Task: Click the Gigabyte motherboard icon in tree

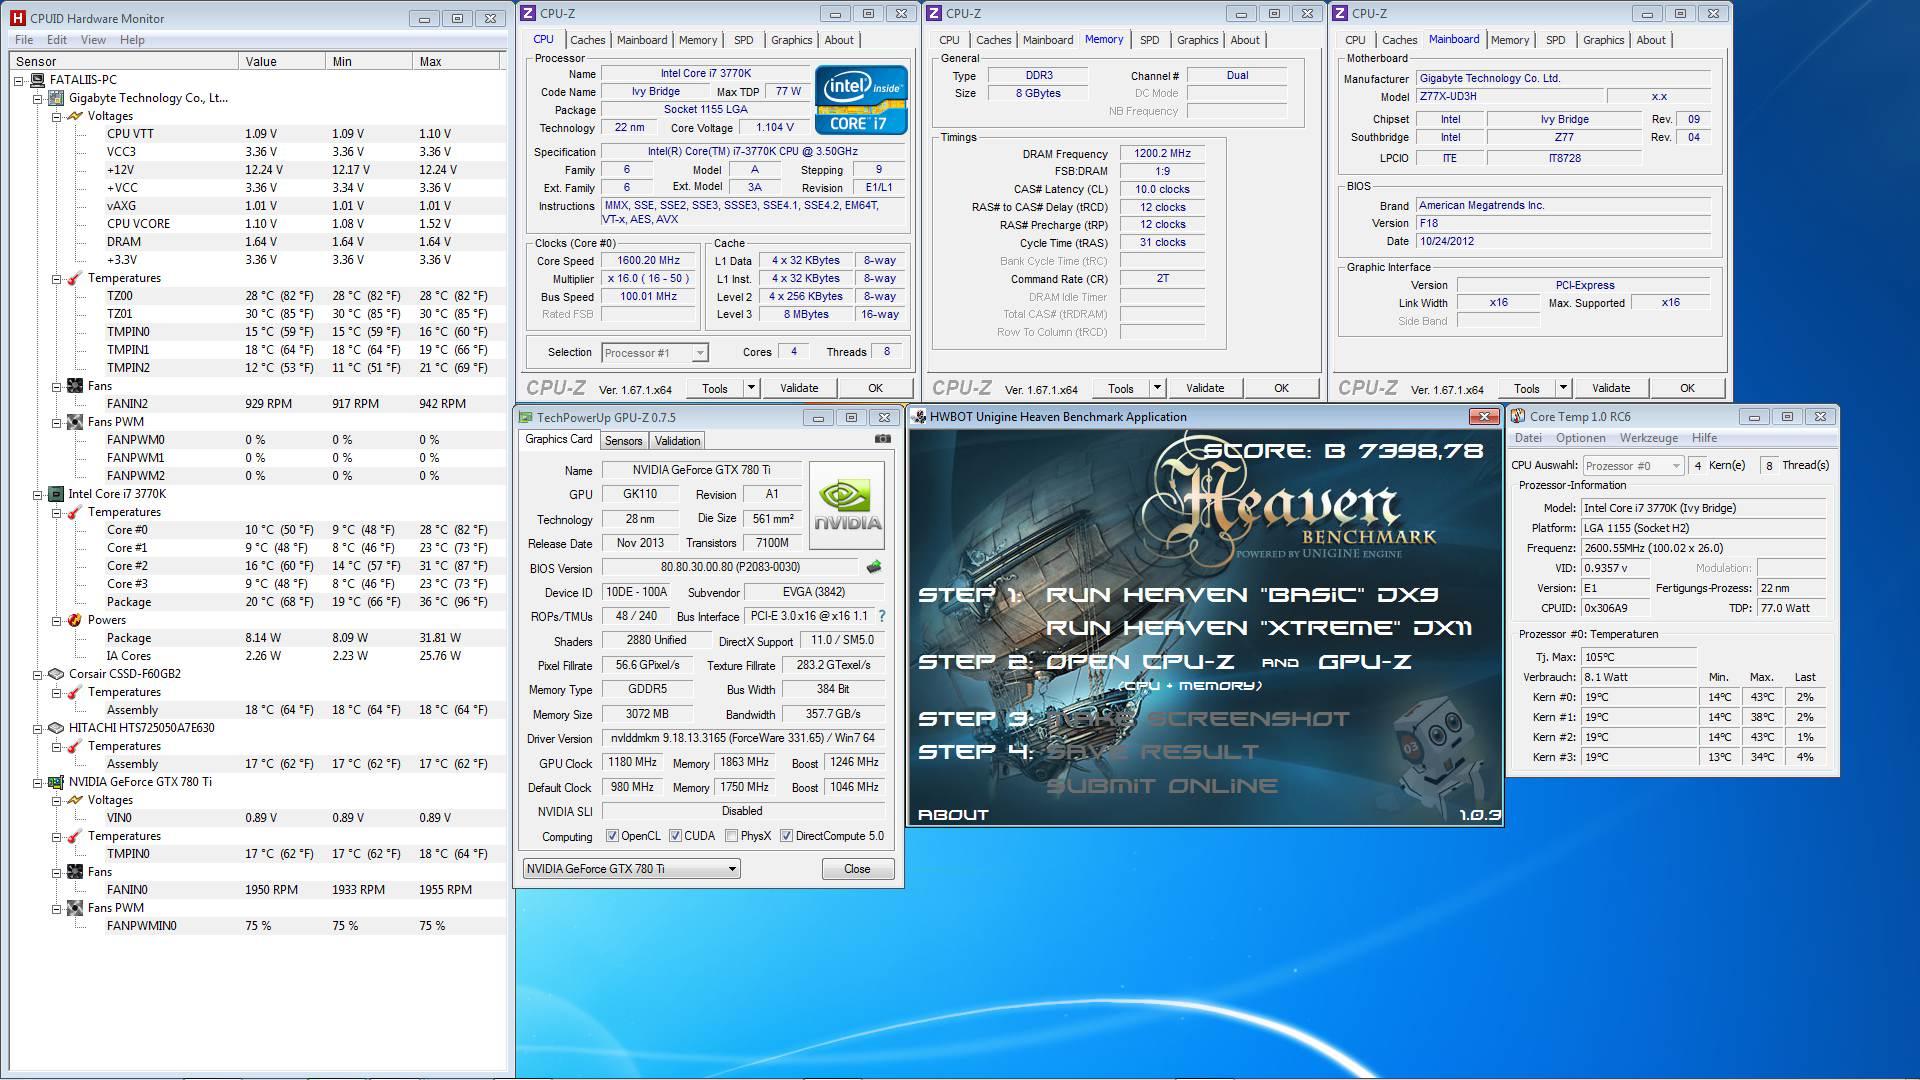Action: pyautogui.click(x=57, y=98)
